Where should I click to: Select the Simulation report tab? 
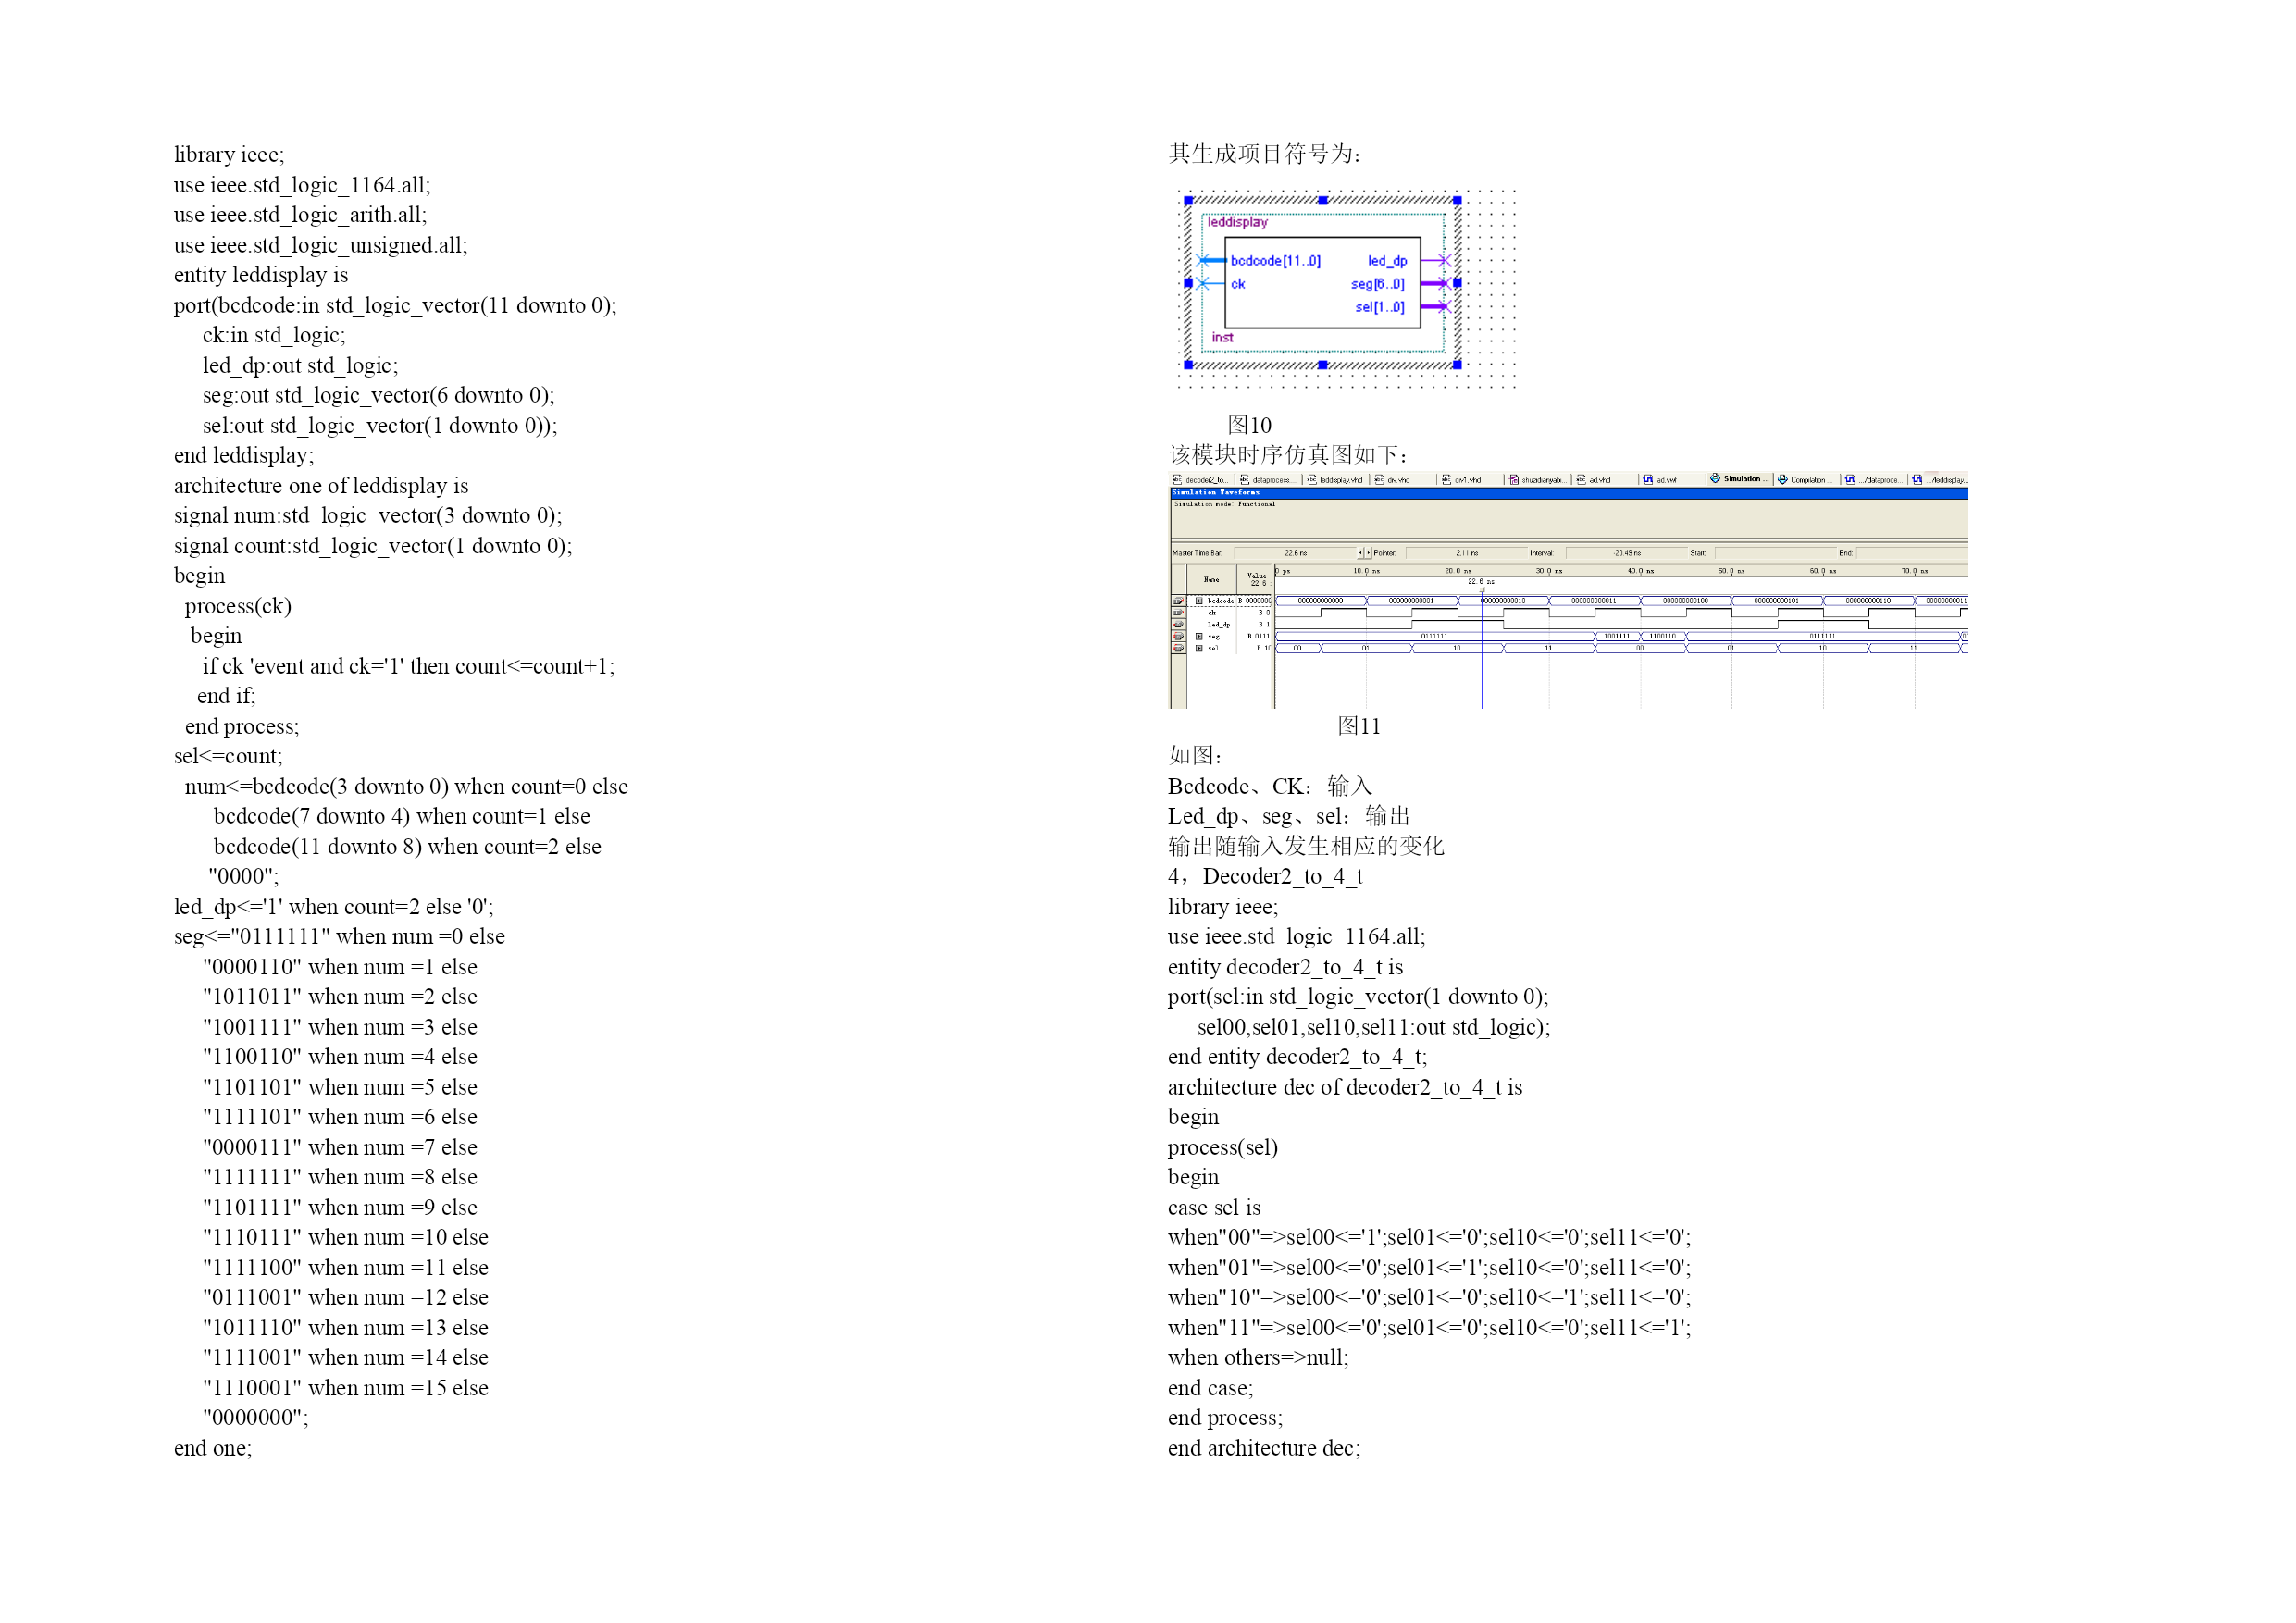tap(1741, 480)
